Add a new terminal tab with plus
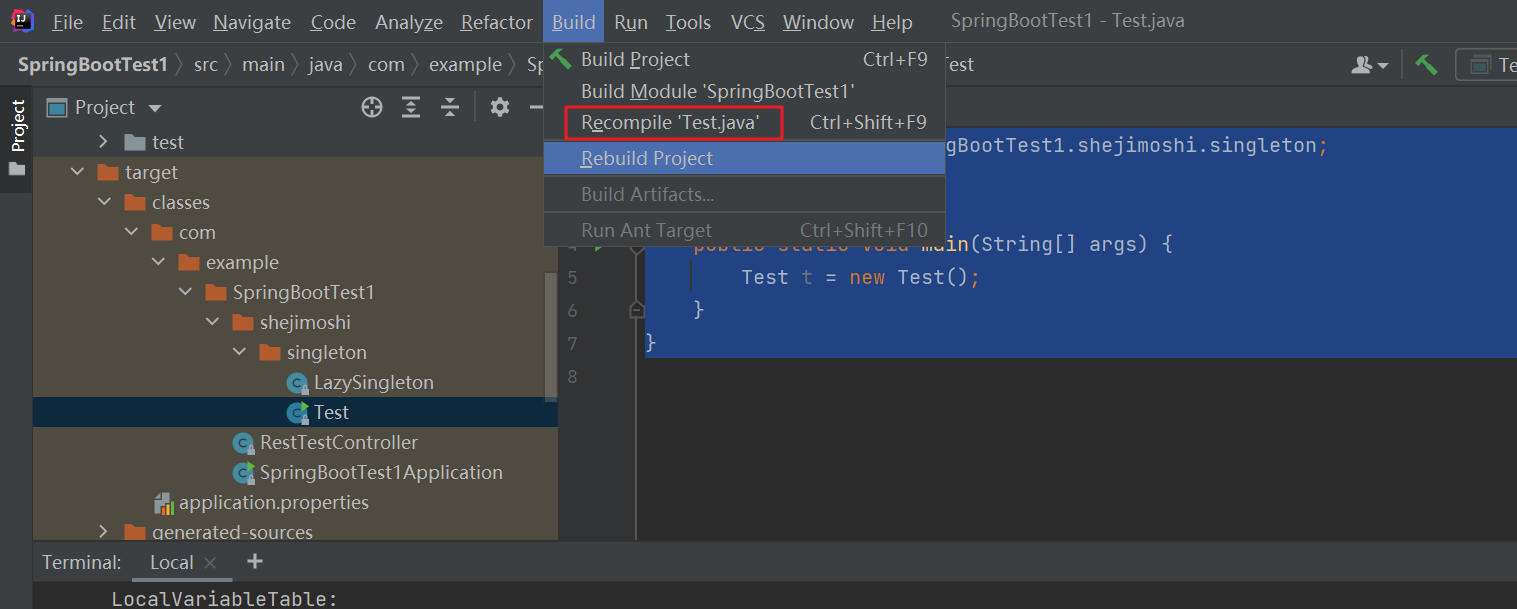Viewport: 1517px width, 609px height. (x=255, y=561)
